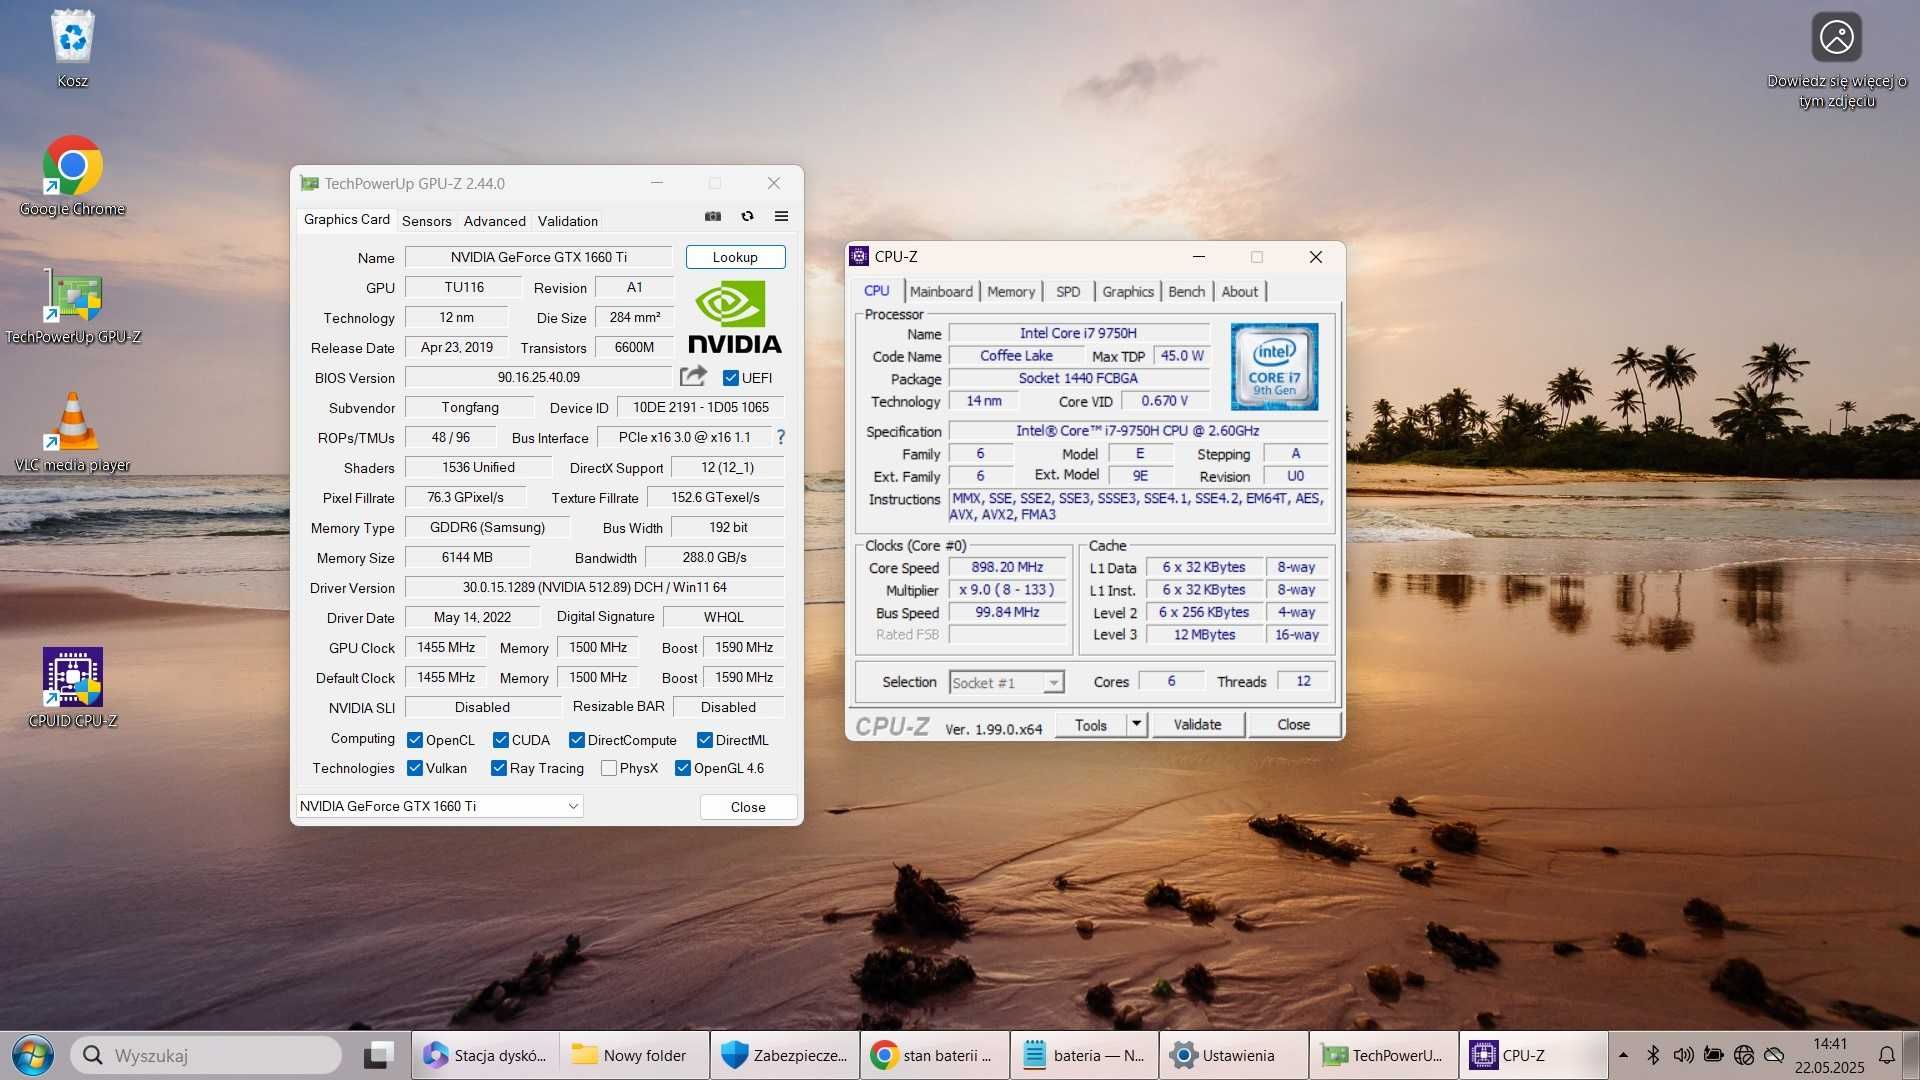
Task: Expand the Tools dropdown arrow in CPU-Z
Action: click(x=1136, y=724)
